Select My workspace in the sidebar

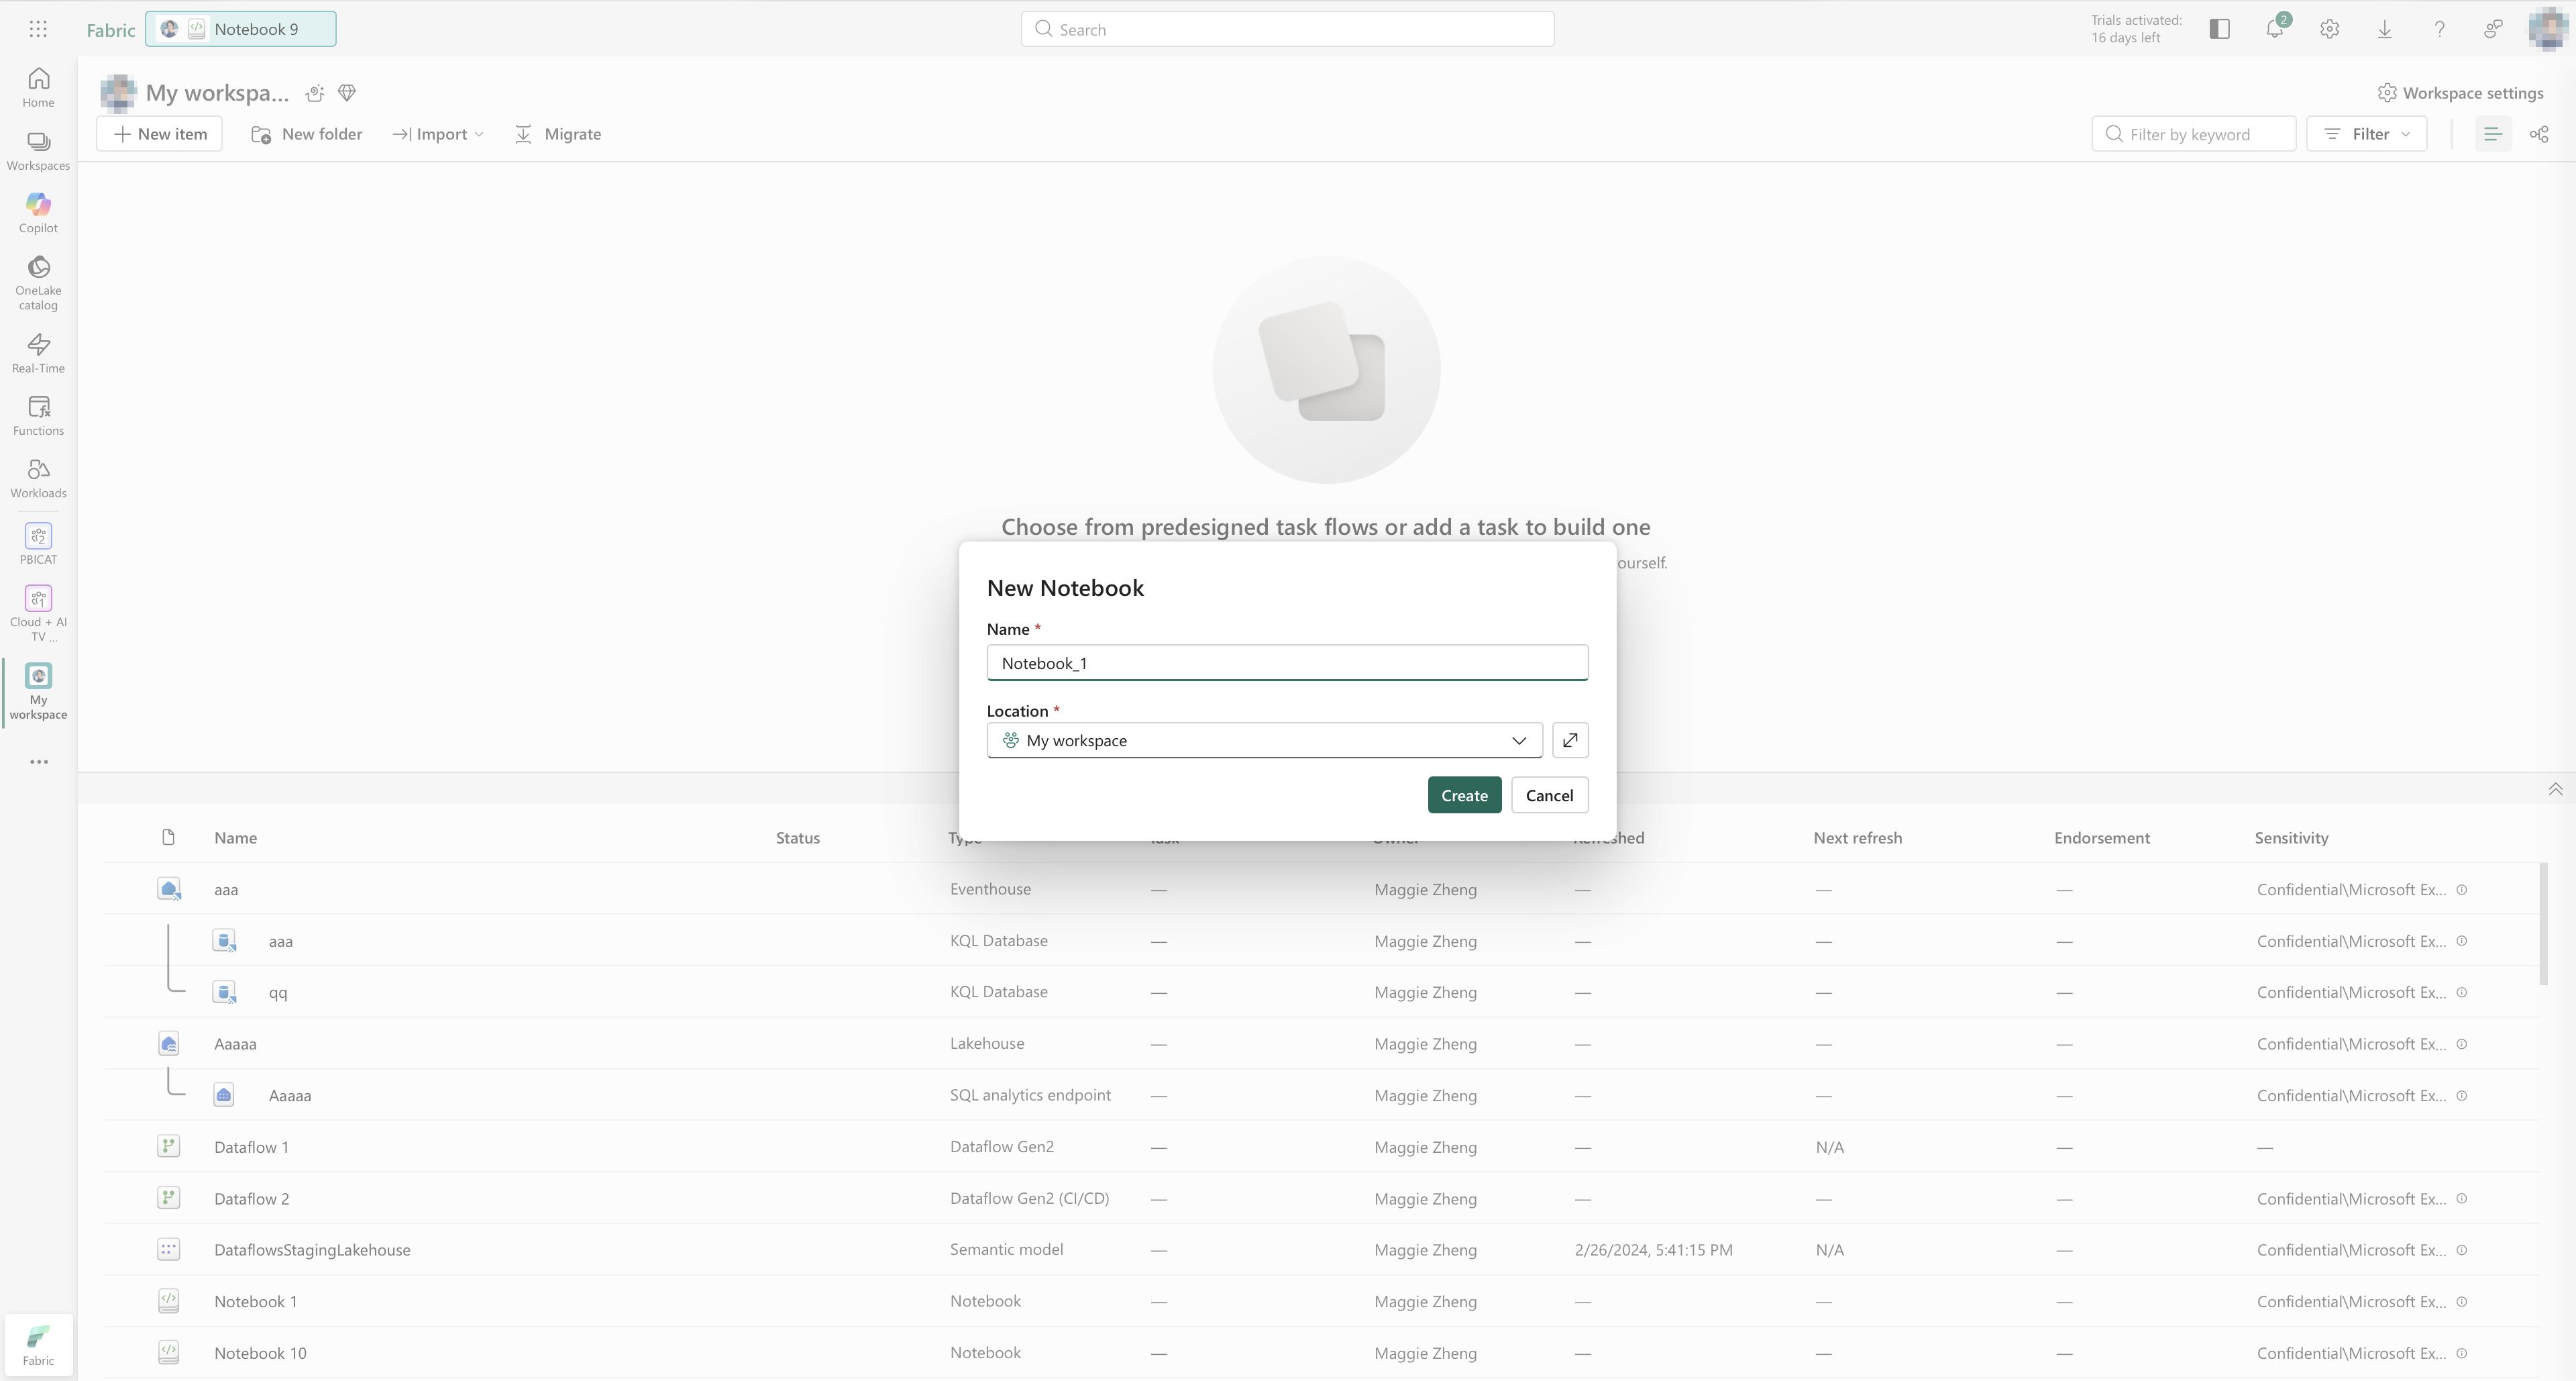(x=38, y=690)
